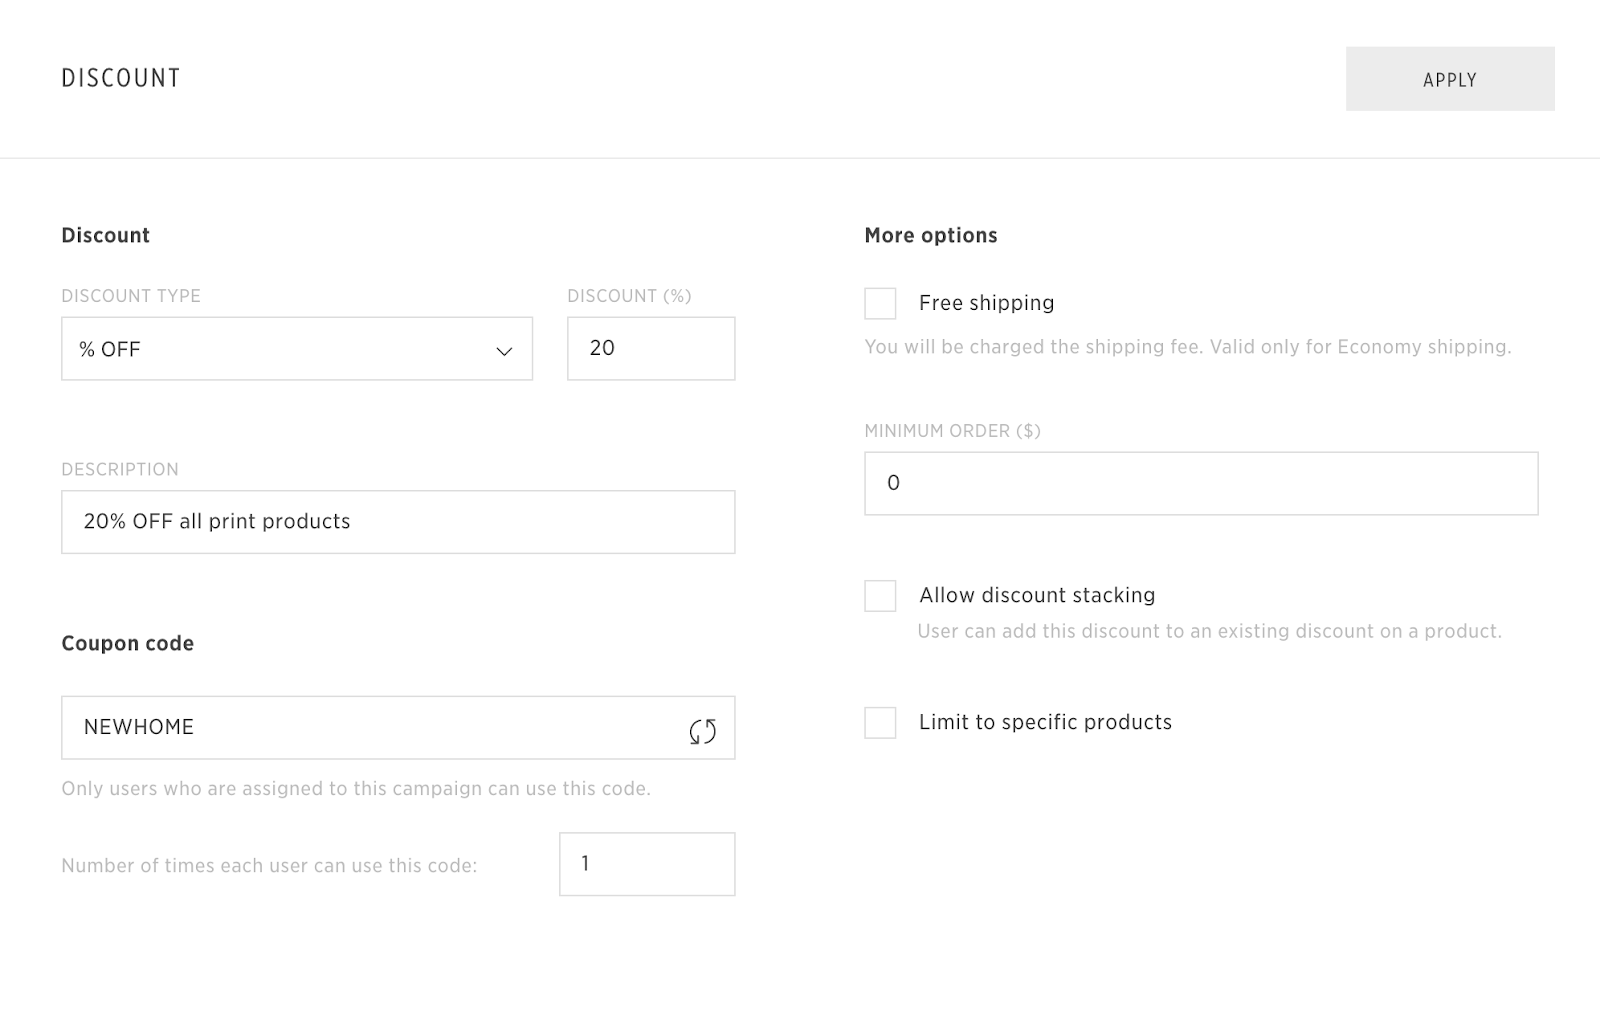Click the 'DISCOUNT TYPE' field label

coord(131,296)
